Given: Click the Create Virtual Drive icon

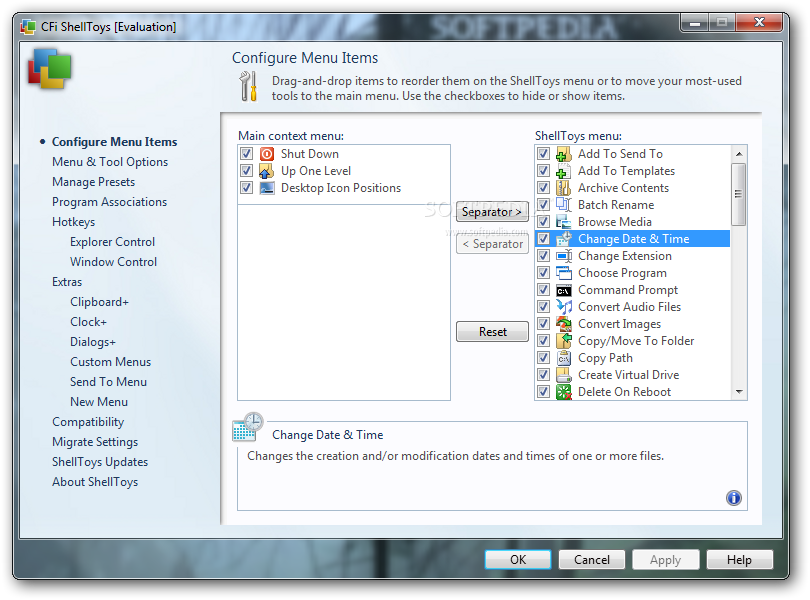Looking at the screenshot, I should [564, 375].
